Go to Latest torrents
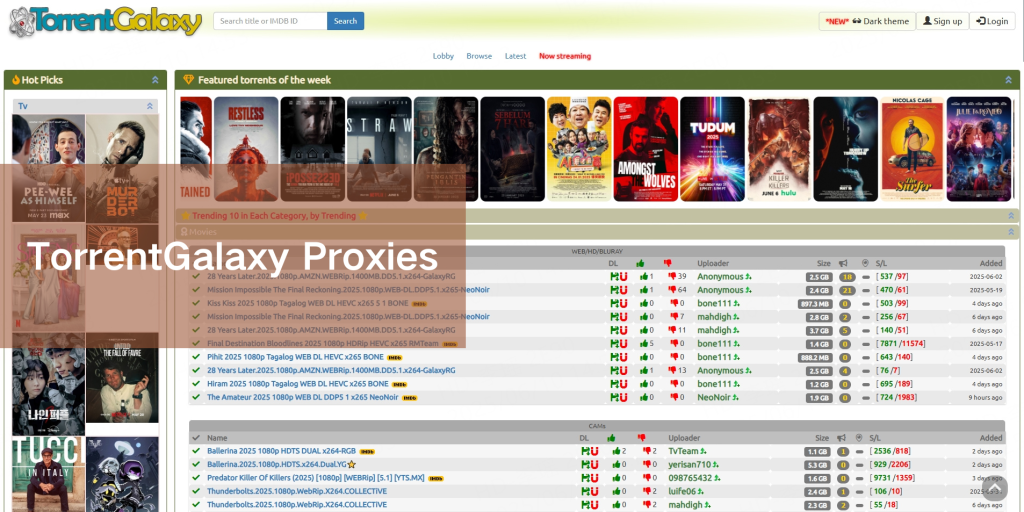The width and height of the screenshot is (1024, 512). pyautogui.click(x=515, y=56)
